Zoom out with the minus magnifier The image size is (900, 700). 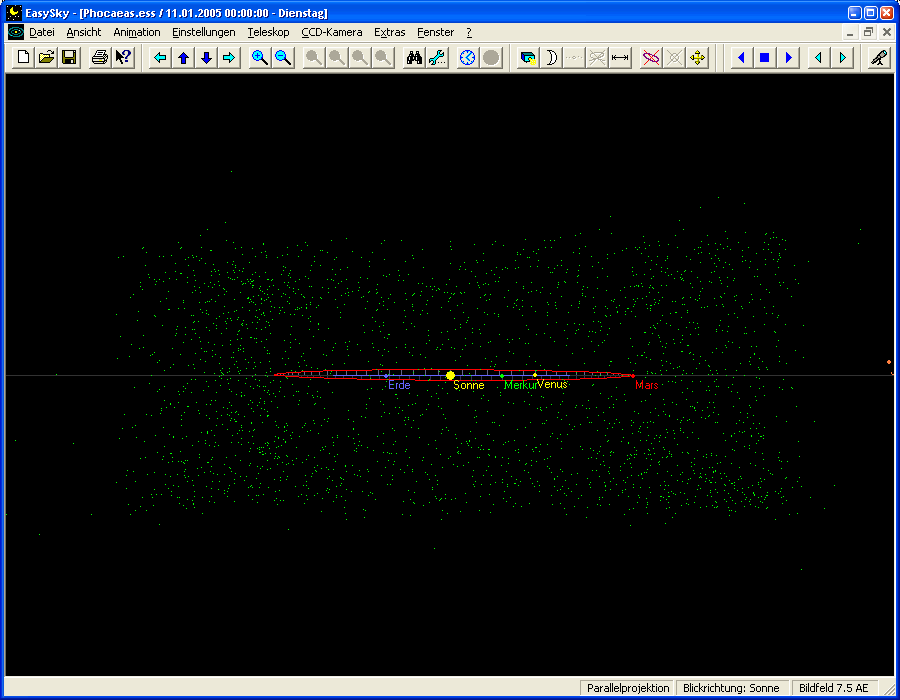coord(283,58)
